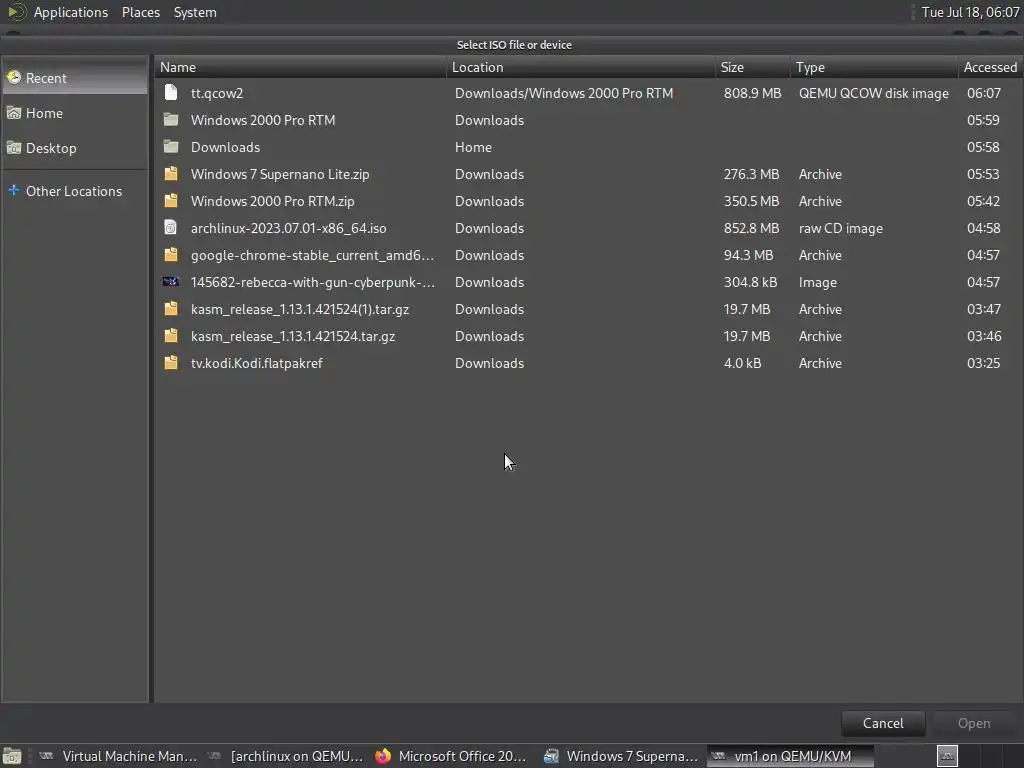Select Windows 7 Supernano Lite.zip file name
1024x768 pixels.
coord(280,174)
